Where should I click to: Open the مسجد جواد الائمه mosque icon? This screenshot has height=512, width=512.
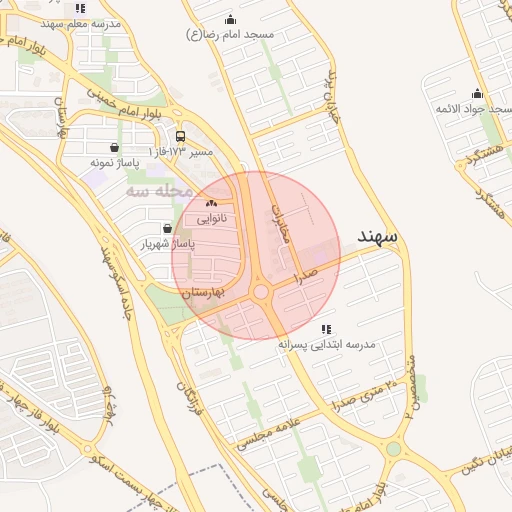(x=477, y=94)
